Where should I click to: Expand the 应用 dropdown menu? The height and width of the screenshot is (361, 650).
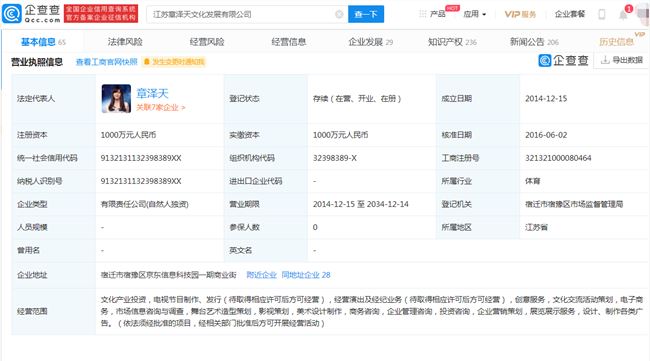point(475,14)
